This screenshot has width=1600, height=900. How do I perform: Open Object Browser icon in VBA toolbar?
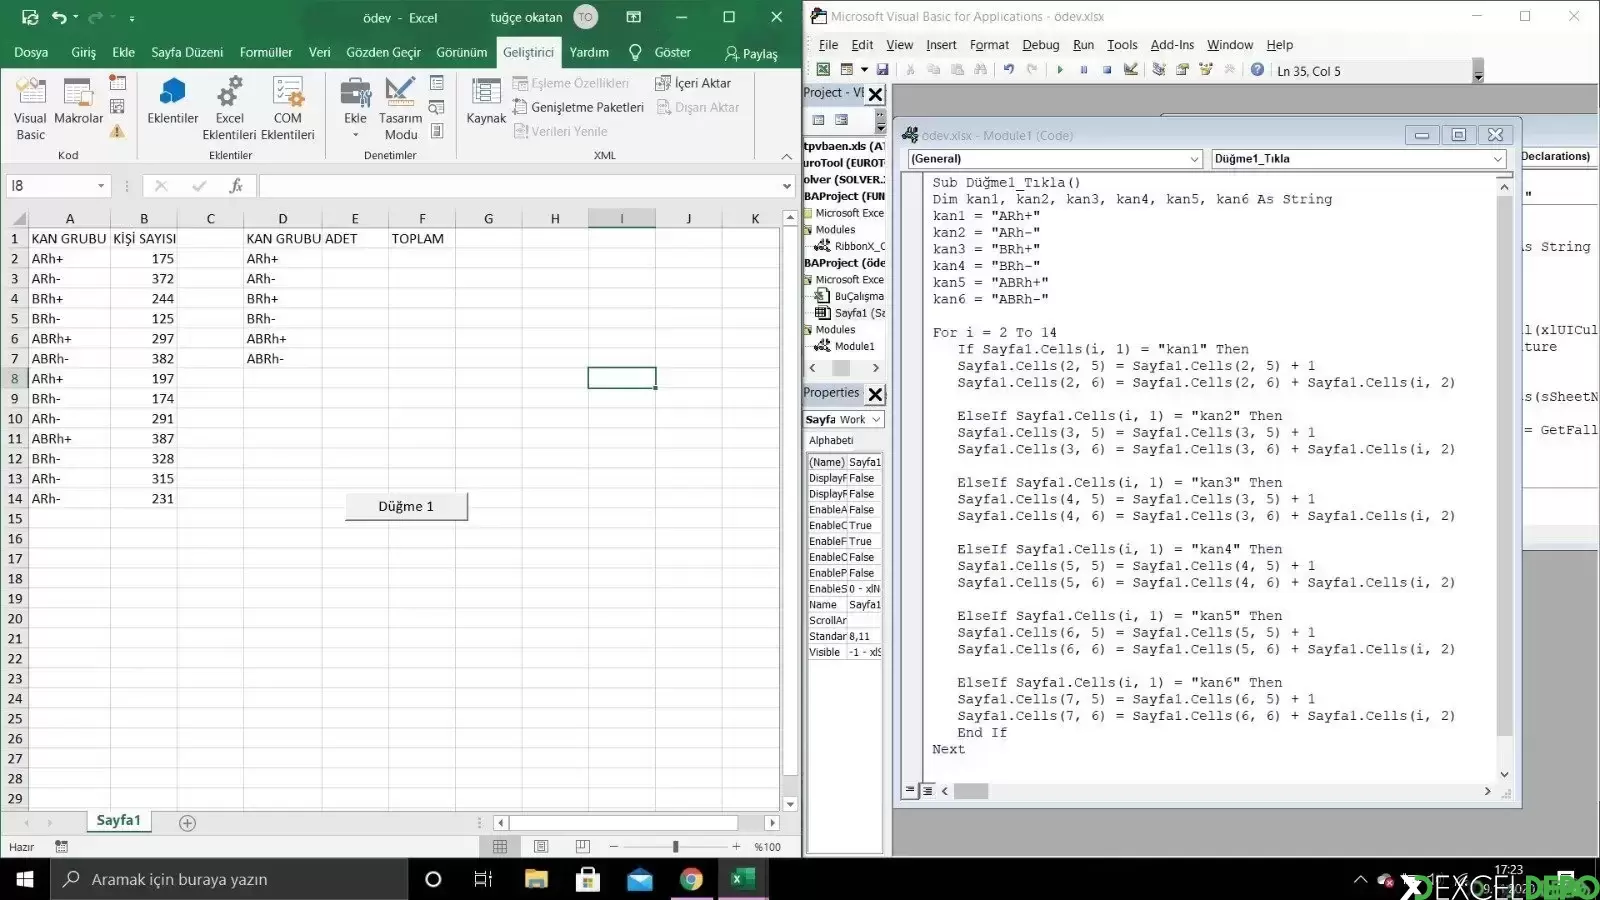coord(1206,70)
